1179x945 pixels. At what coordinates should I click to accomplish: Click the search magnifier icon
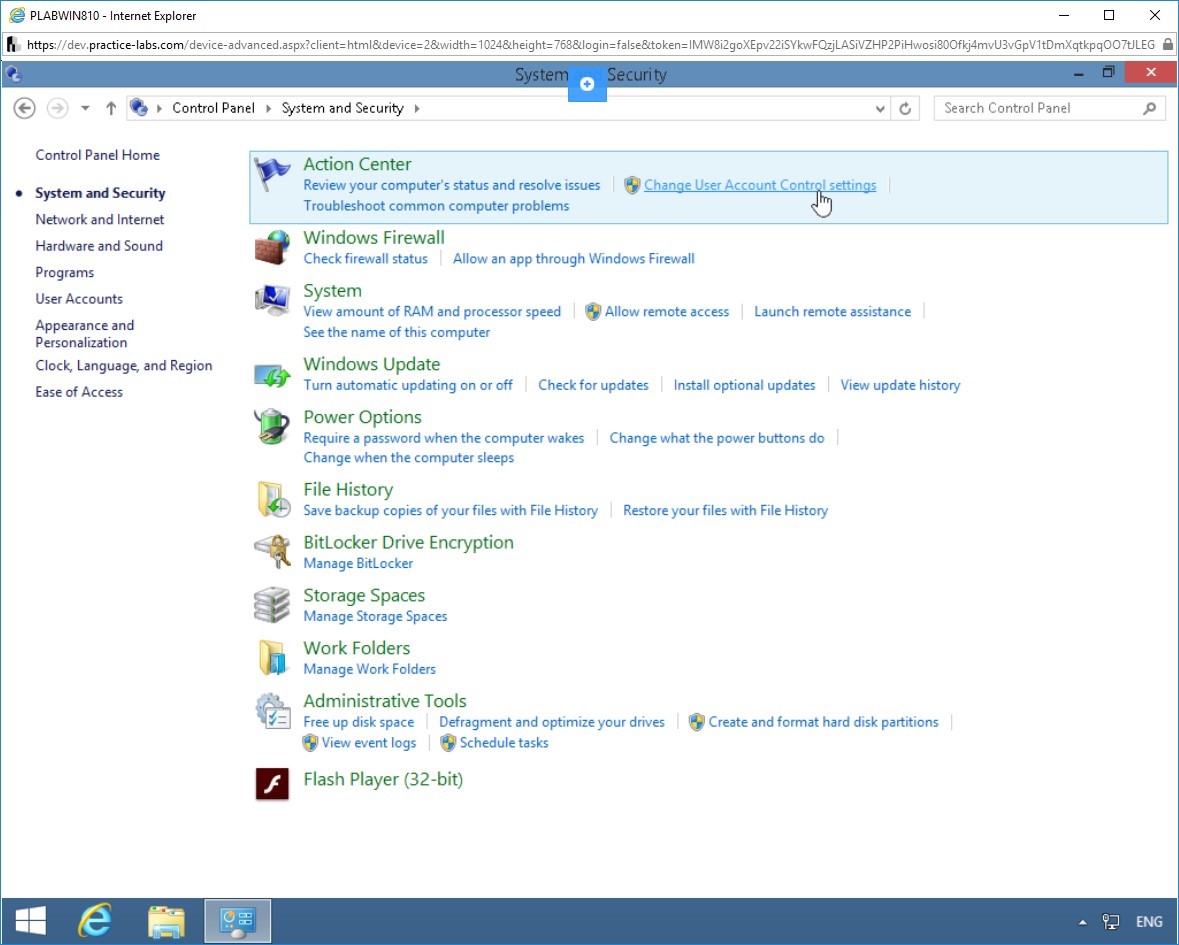coord(1150,108)
